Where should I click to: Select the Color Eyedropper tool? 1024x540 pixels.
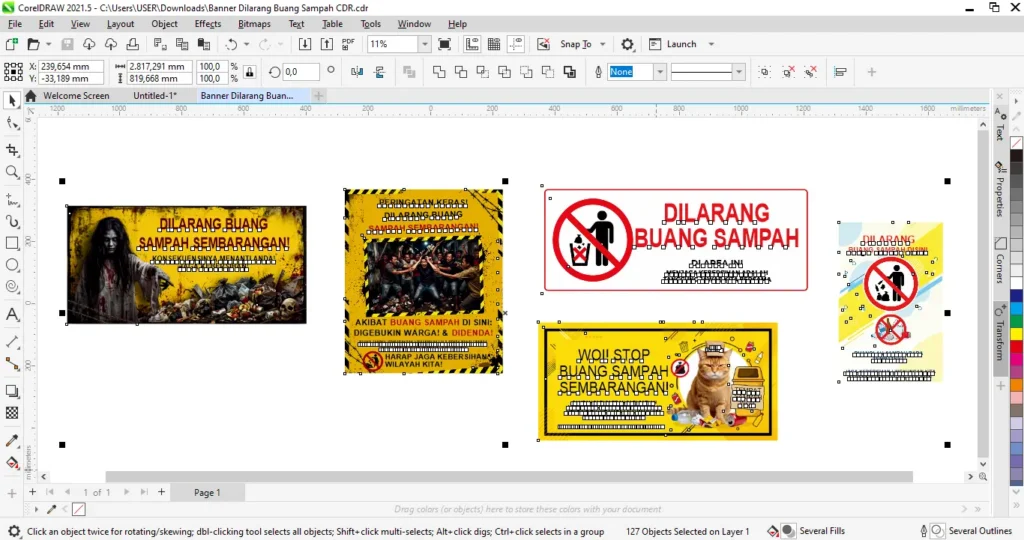tap(12, 440)
